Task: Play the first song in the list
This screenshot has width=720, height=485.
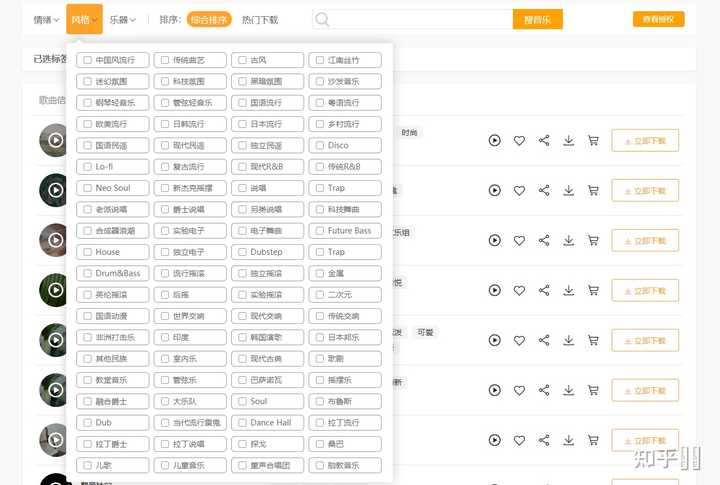Action: coord(495,141)
